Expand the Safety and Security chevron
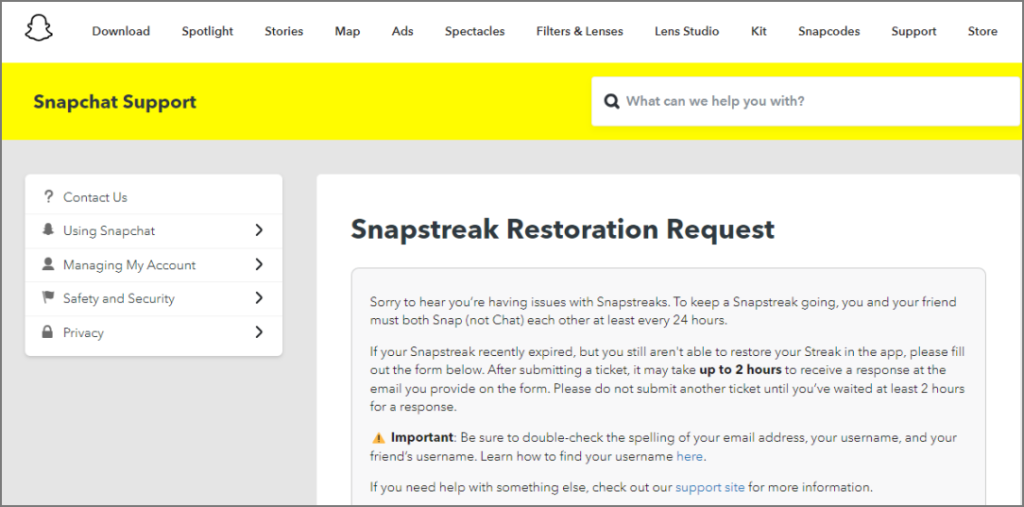This screenshot has width=1024, height=507. tap(259, 298)
